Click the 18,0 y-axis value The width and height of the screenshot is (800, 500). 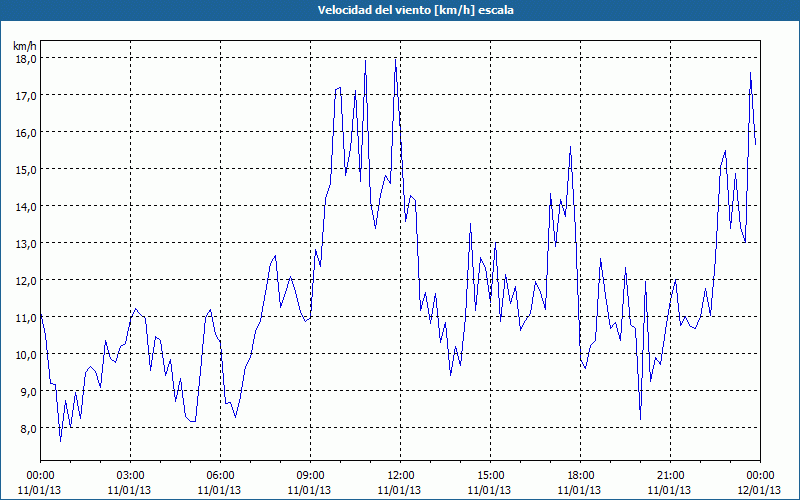tap(26, 59)
